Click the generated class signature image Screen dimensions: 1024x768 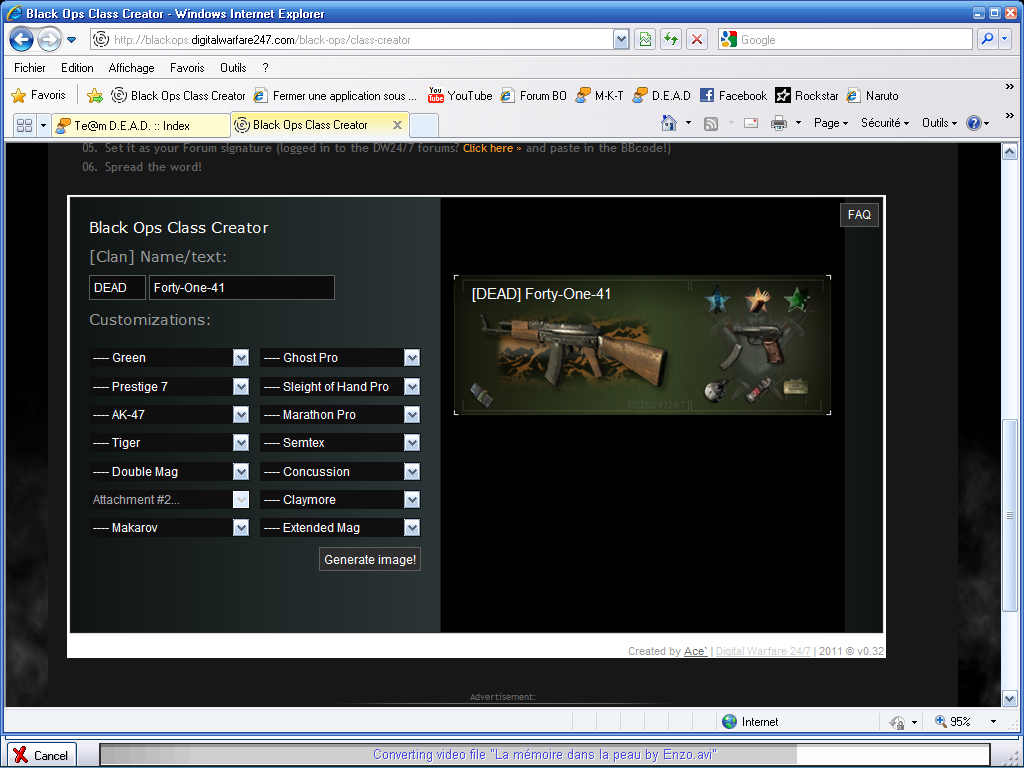(x=643, y=345)
